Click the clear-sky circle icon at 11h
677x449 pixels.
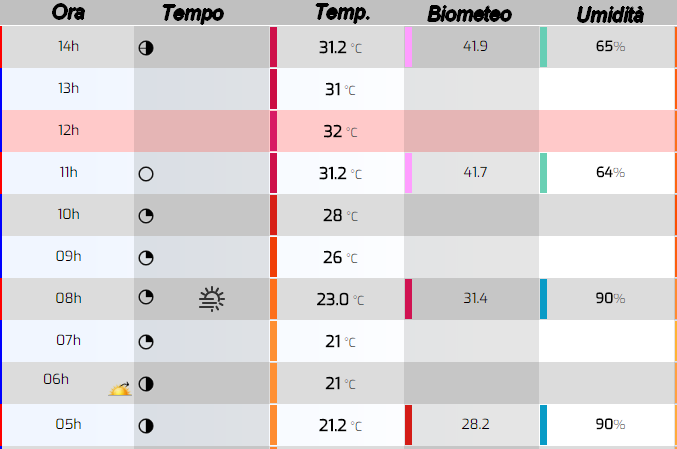(146, 174)
